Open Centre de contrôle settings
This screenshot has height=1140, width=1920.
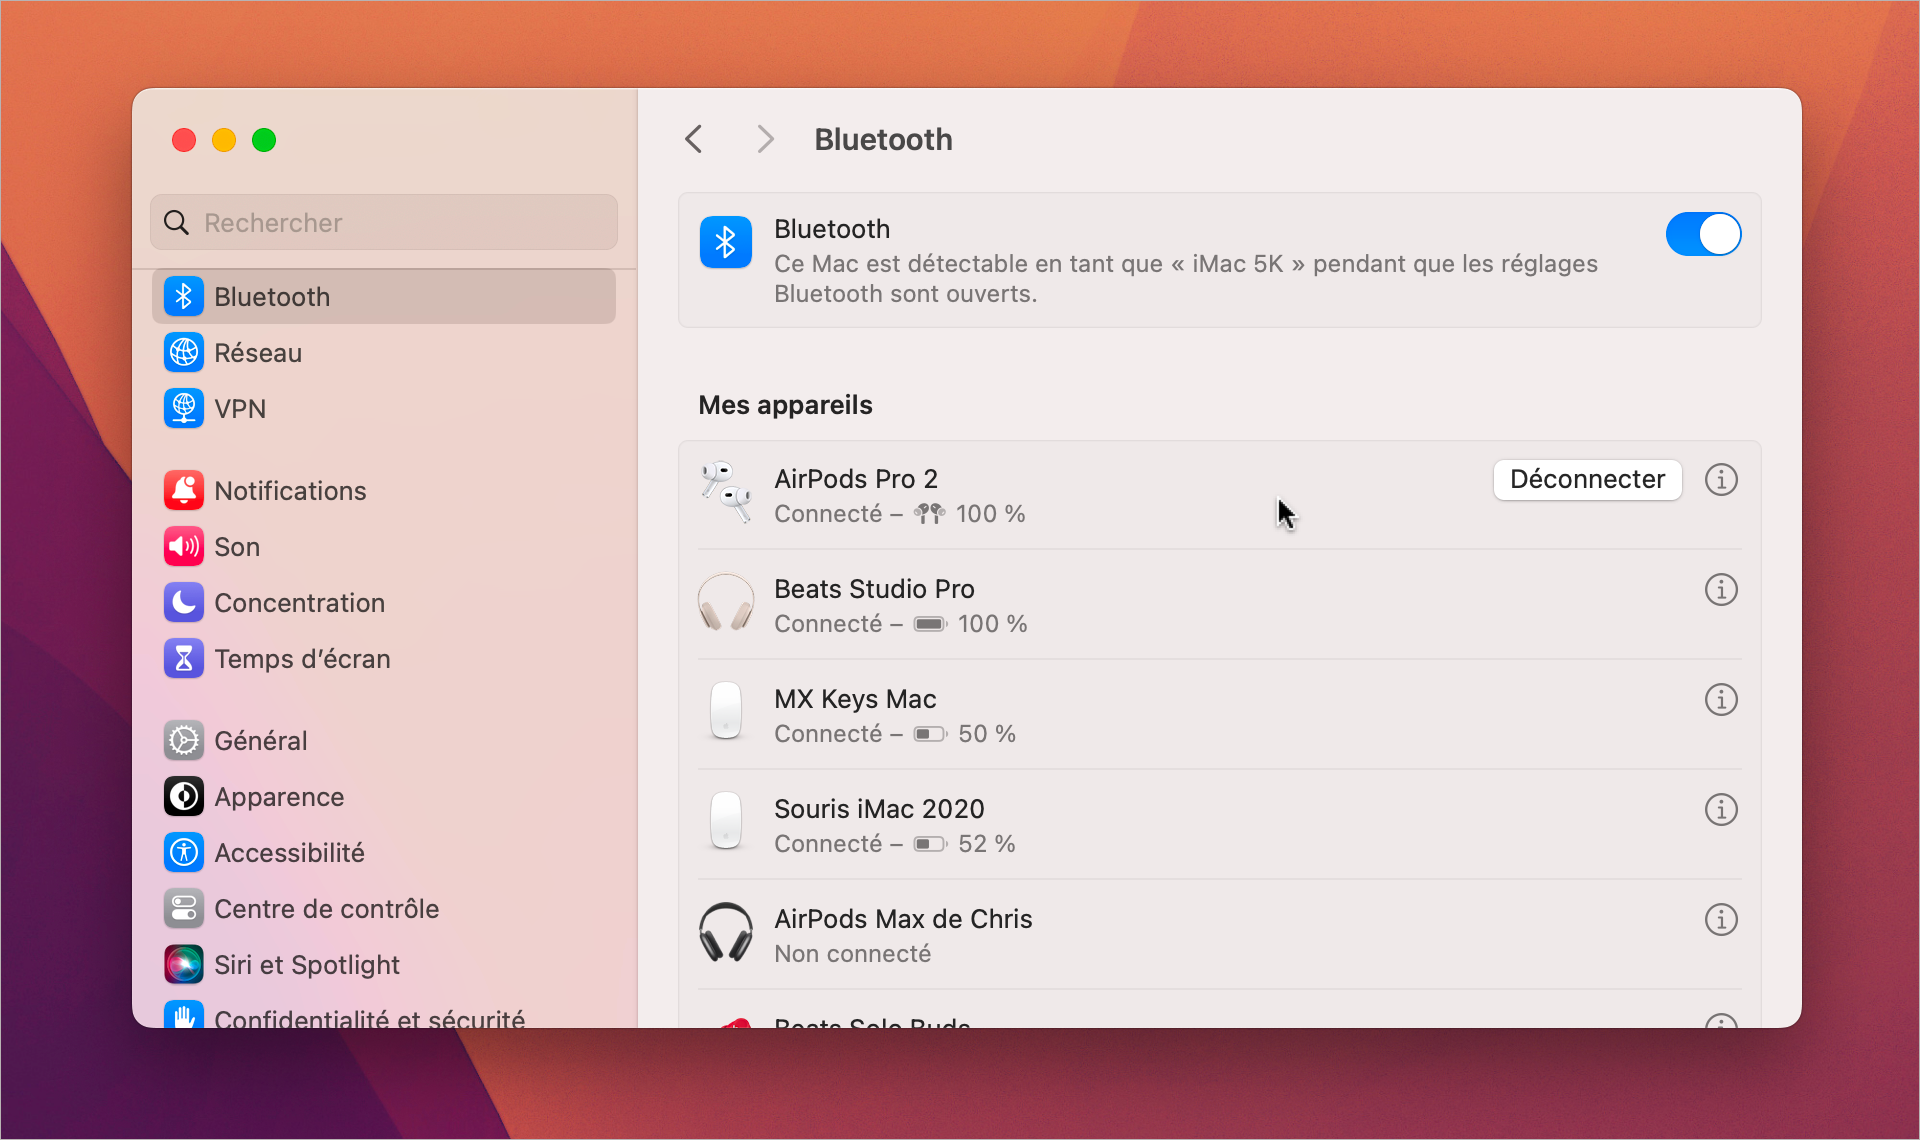[x=326, y=909]
